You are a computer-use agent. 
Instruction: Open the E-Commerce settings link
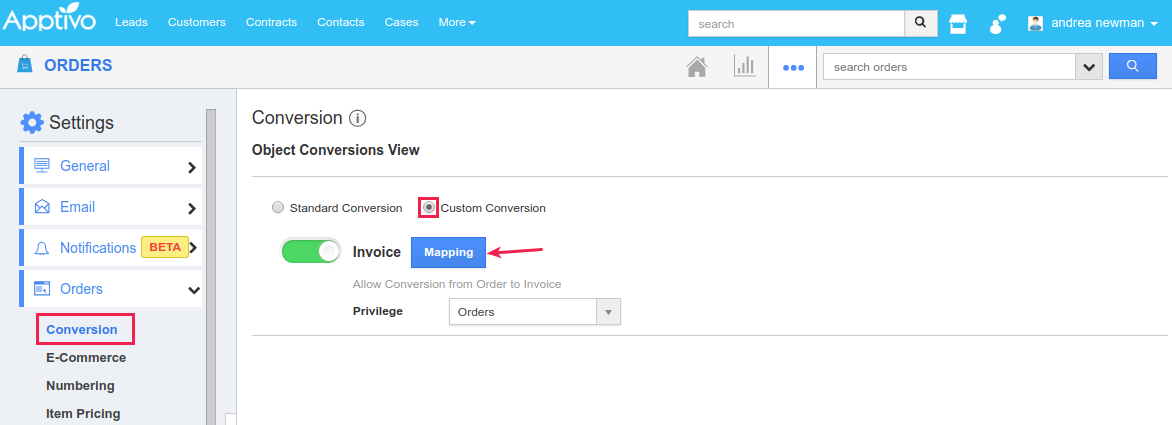tap(86, 357)
